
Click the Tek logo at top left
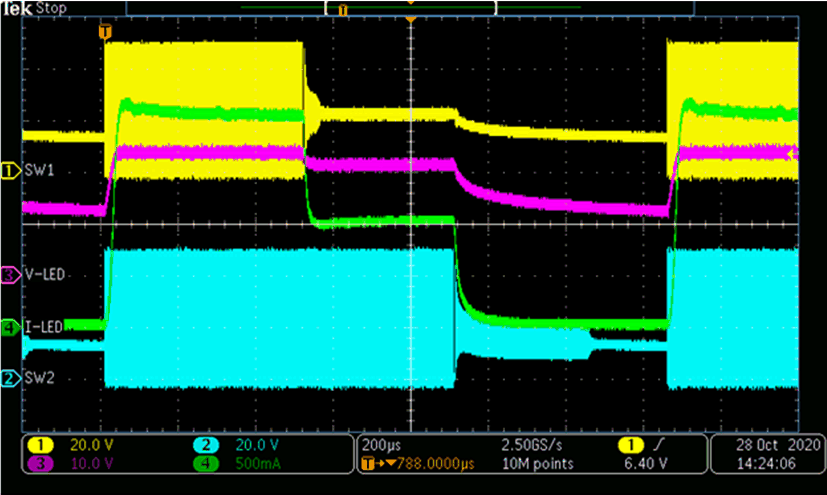(17, 8)
